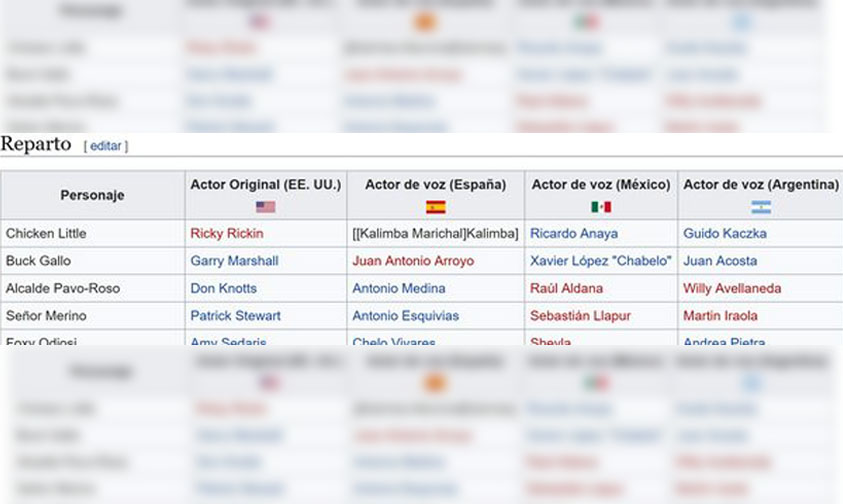Click the Mexico flag icon
The height and width of the screenshot is (504, 843).
[600, 207]
